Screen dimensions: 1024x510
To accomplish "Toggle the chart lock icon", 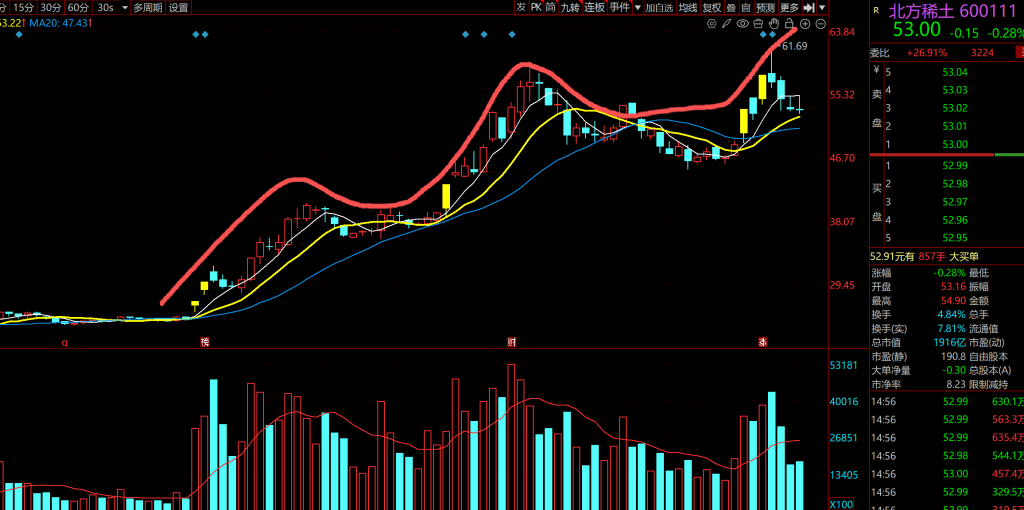I will coord(789,23).
